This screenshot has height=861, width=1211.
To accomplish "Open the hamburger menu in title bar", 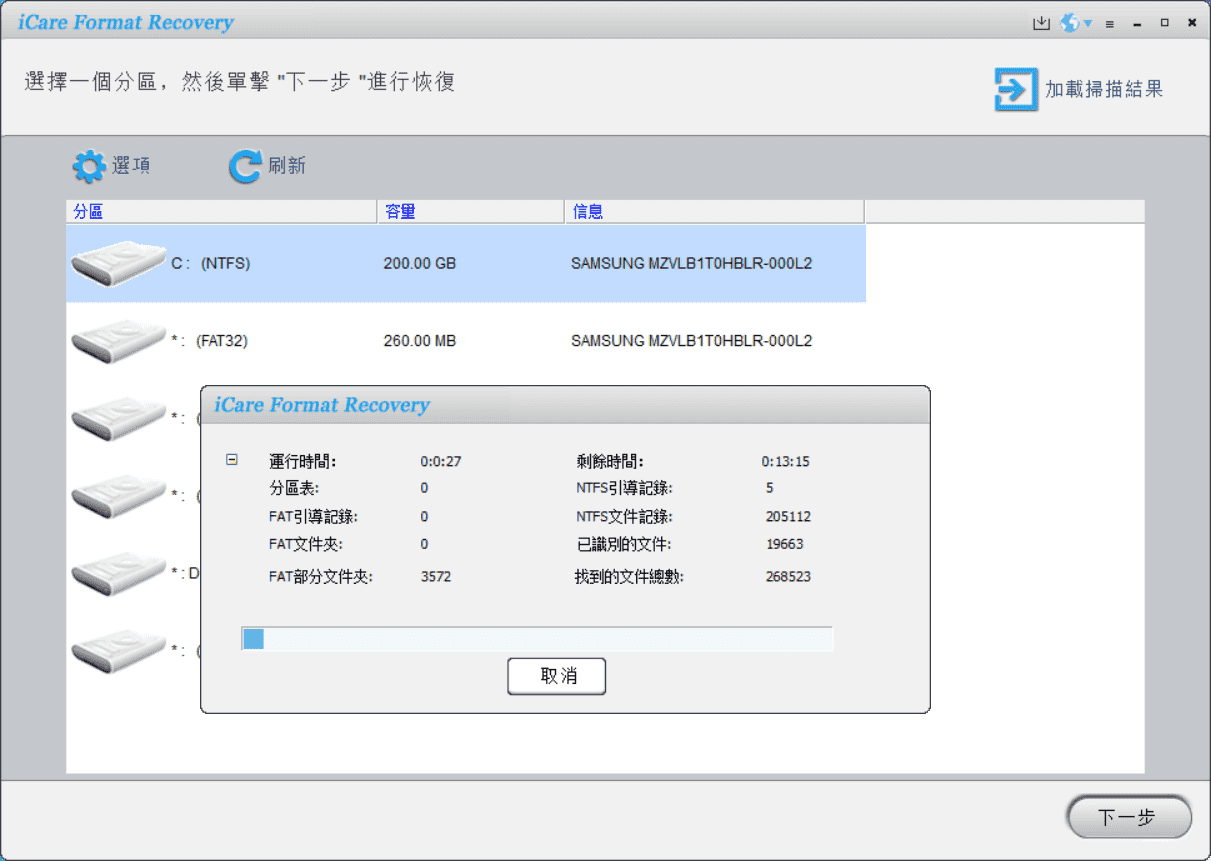I will click(x=1110, y=24).
